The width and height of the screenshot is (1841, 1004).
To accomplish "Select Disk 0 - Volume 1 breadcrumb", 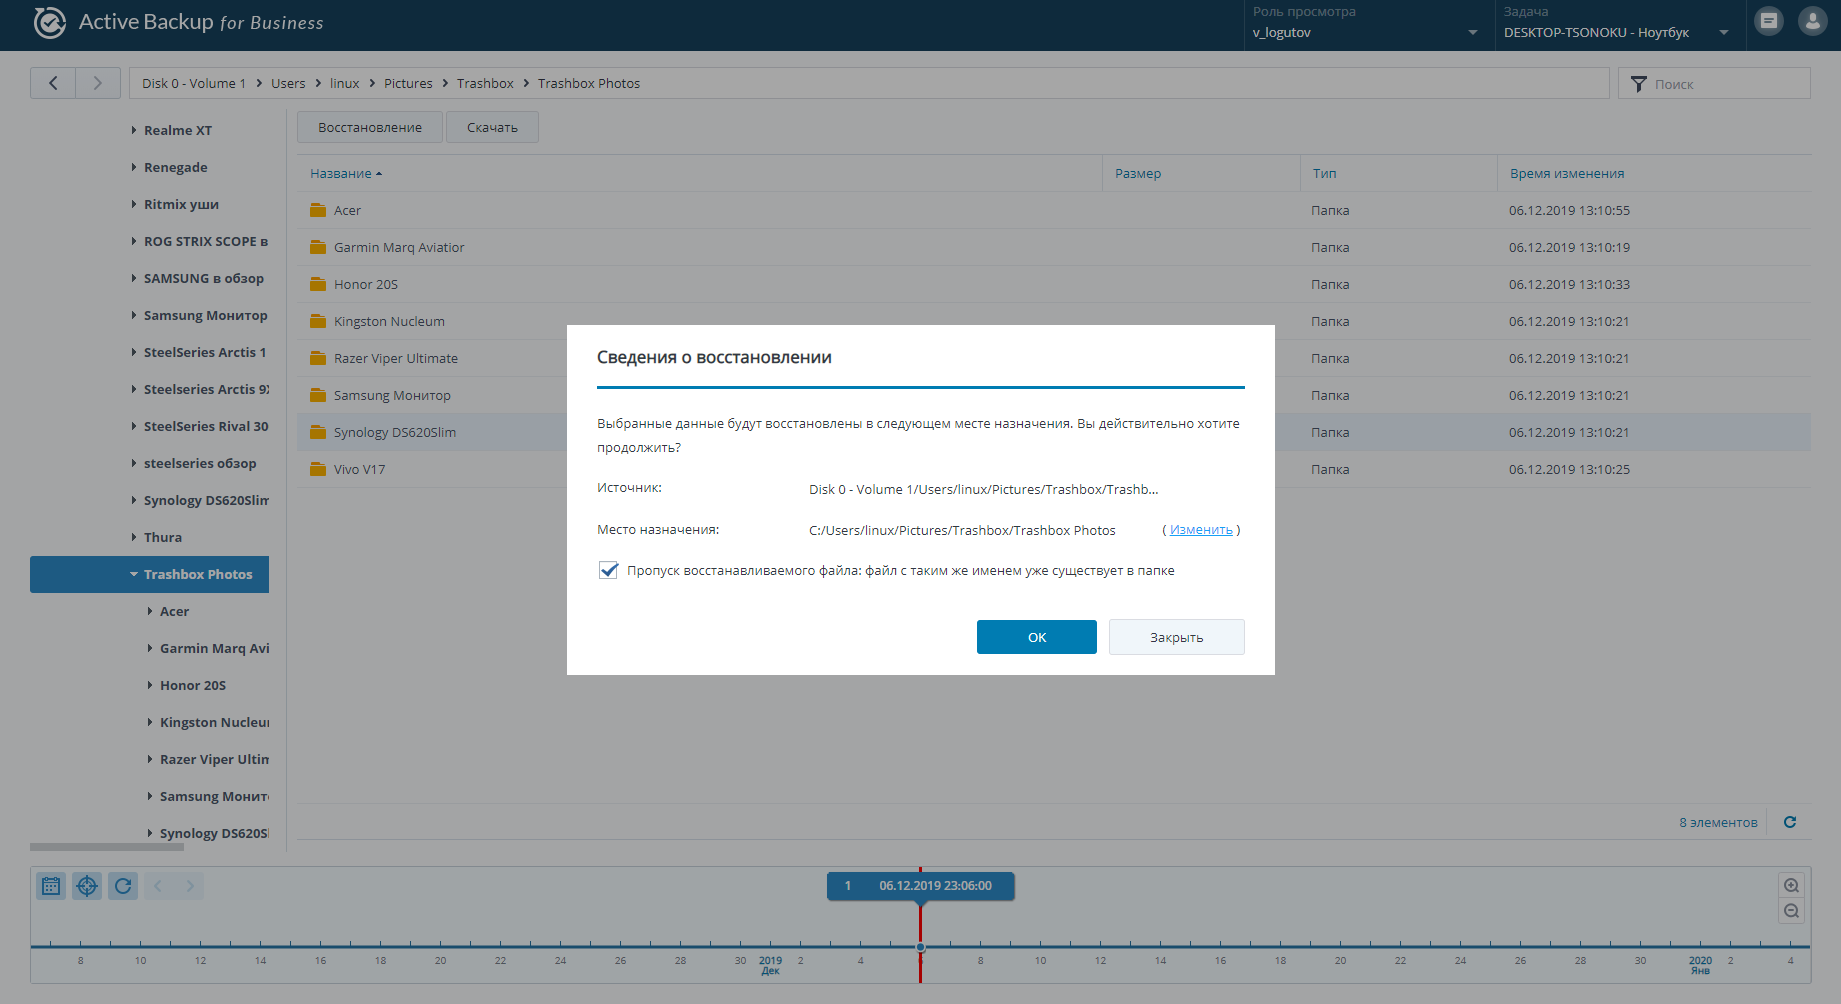I will (x=193, y=83).
